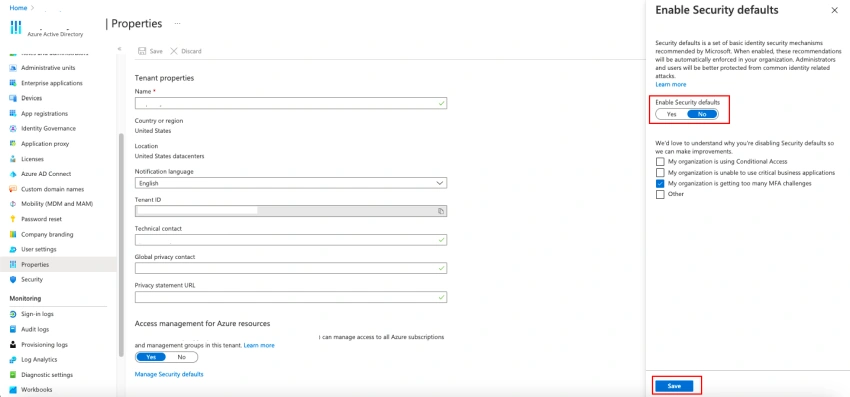Click the Log Analytics icon

point(13,360)
